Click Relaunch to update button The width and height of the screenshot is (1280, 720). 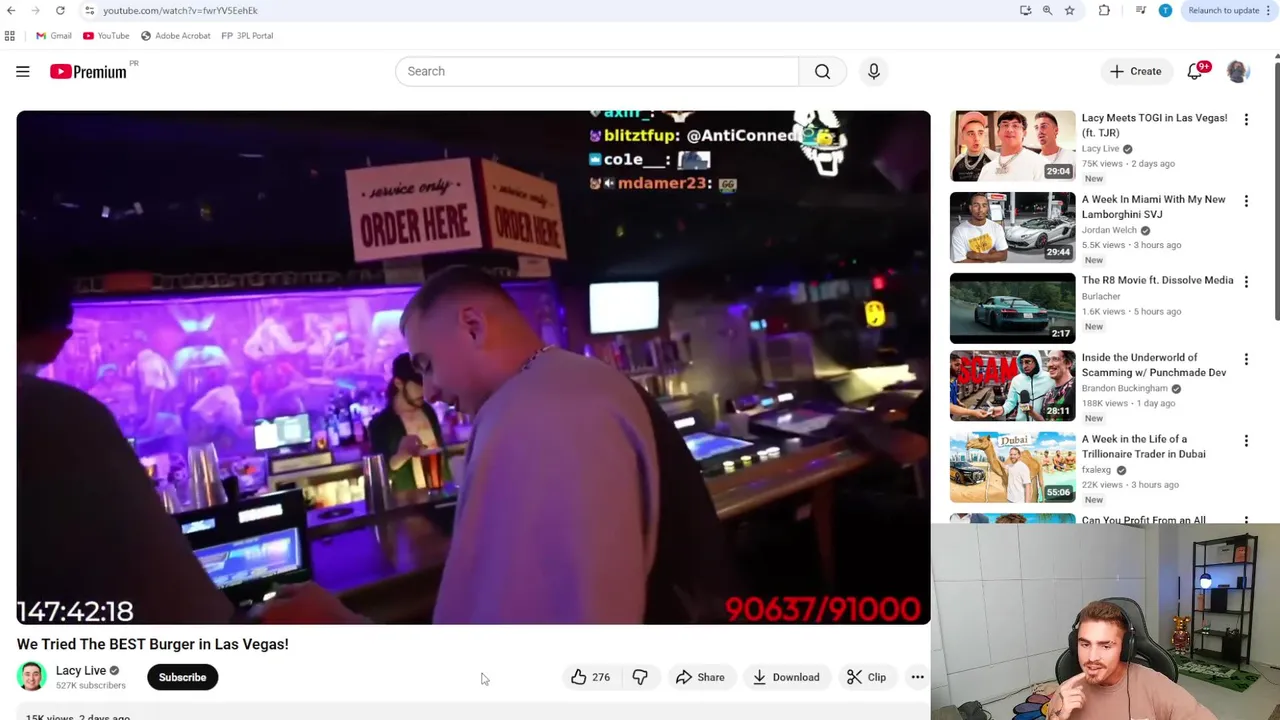(1223, 10)
